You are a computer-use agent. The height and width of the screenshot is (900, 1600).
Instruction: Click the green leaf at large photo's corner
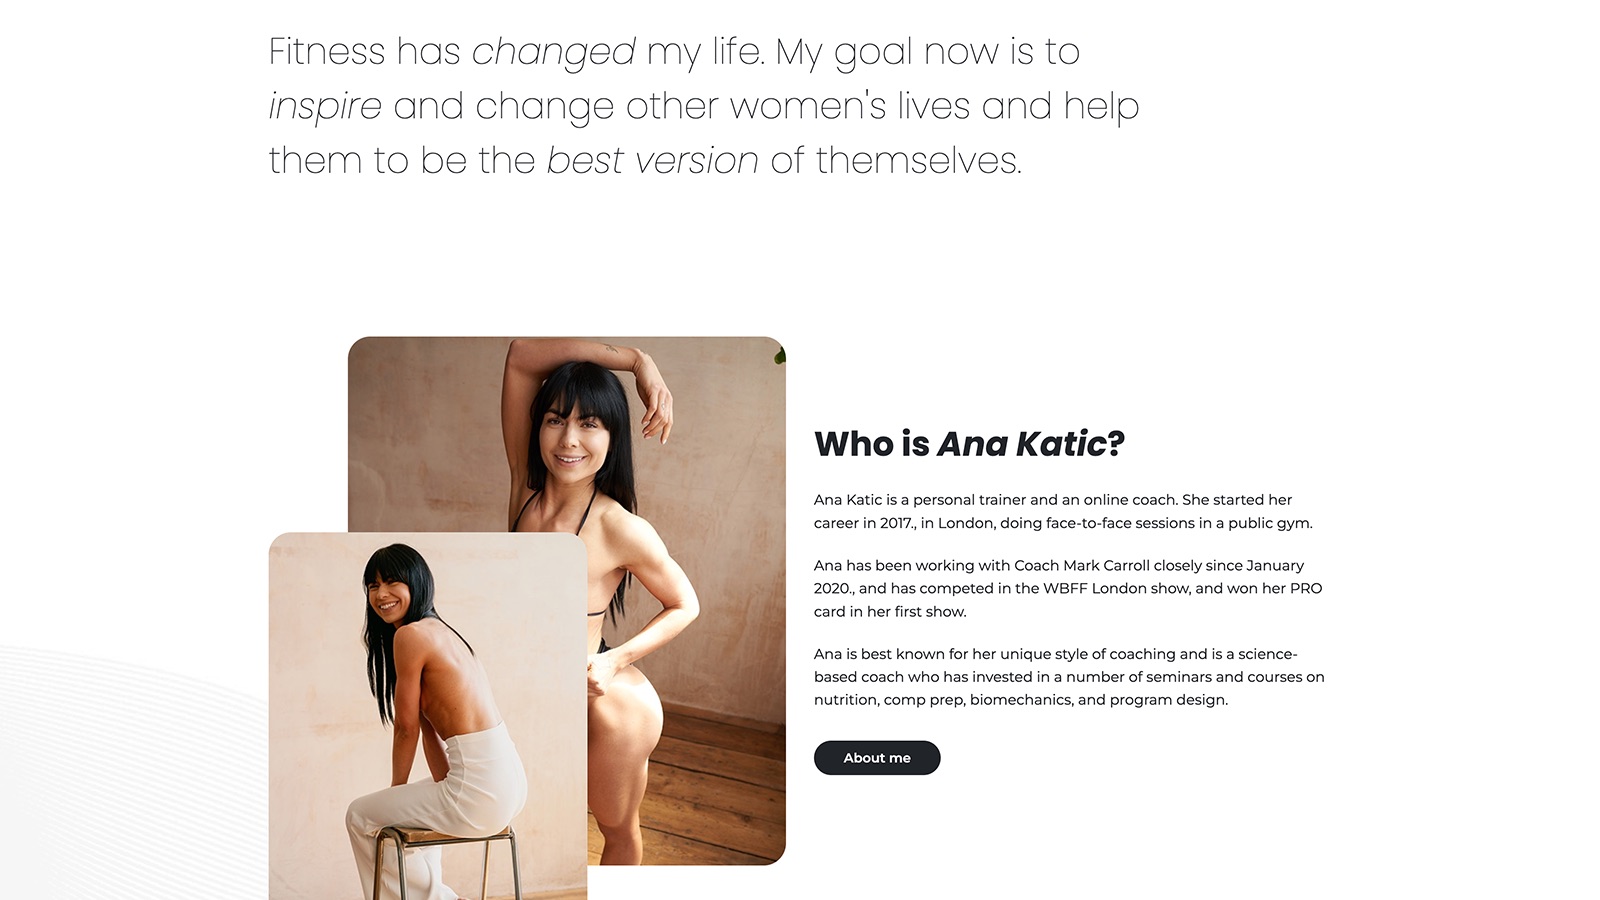coord(780,355)
